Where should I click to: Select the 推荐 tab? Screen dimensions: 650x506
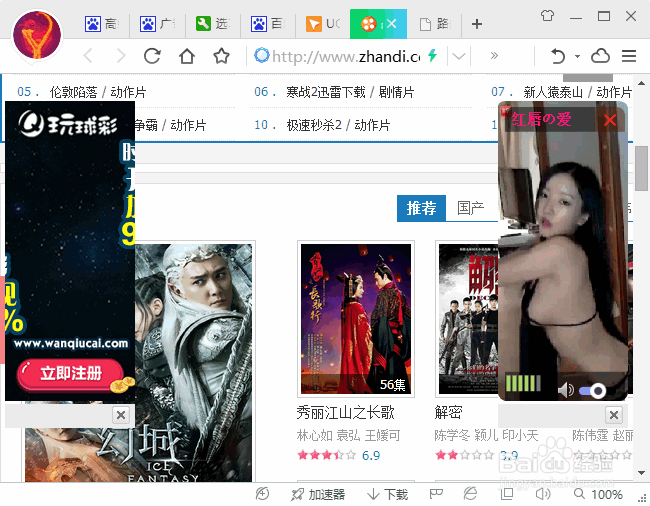coord(421,208)
